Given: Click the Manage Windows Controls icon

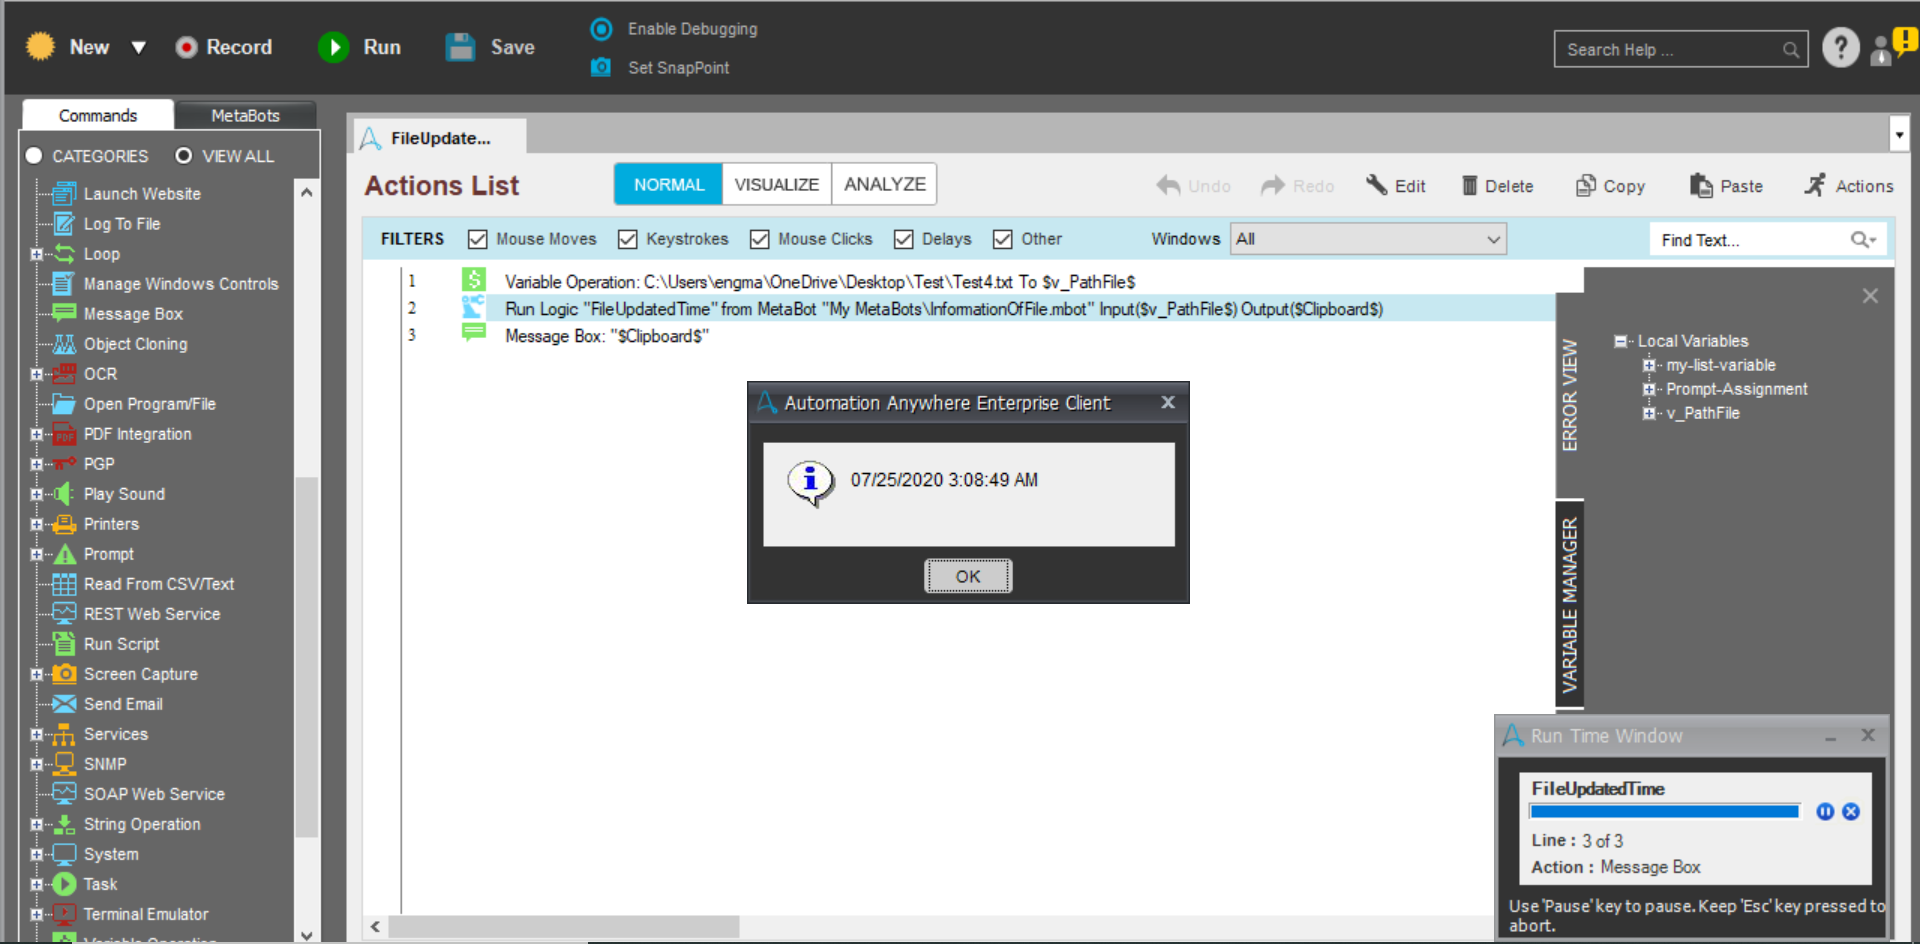Looking at the screenshot, I should tap(64, 283).
